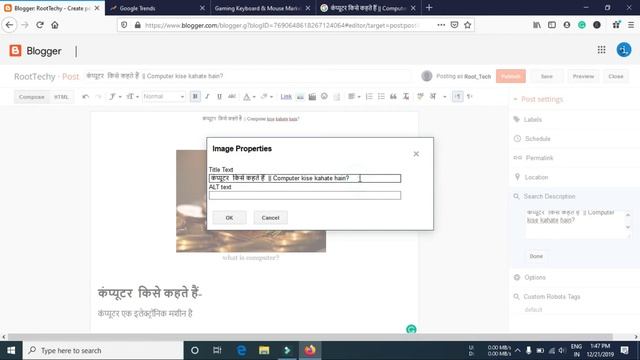Open Firefox hamburger menu
This screenshot has width=640, height=360.
tap(631, 25)
